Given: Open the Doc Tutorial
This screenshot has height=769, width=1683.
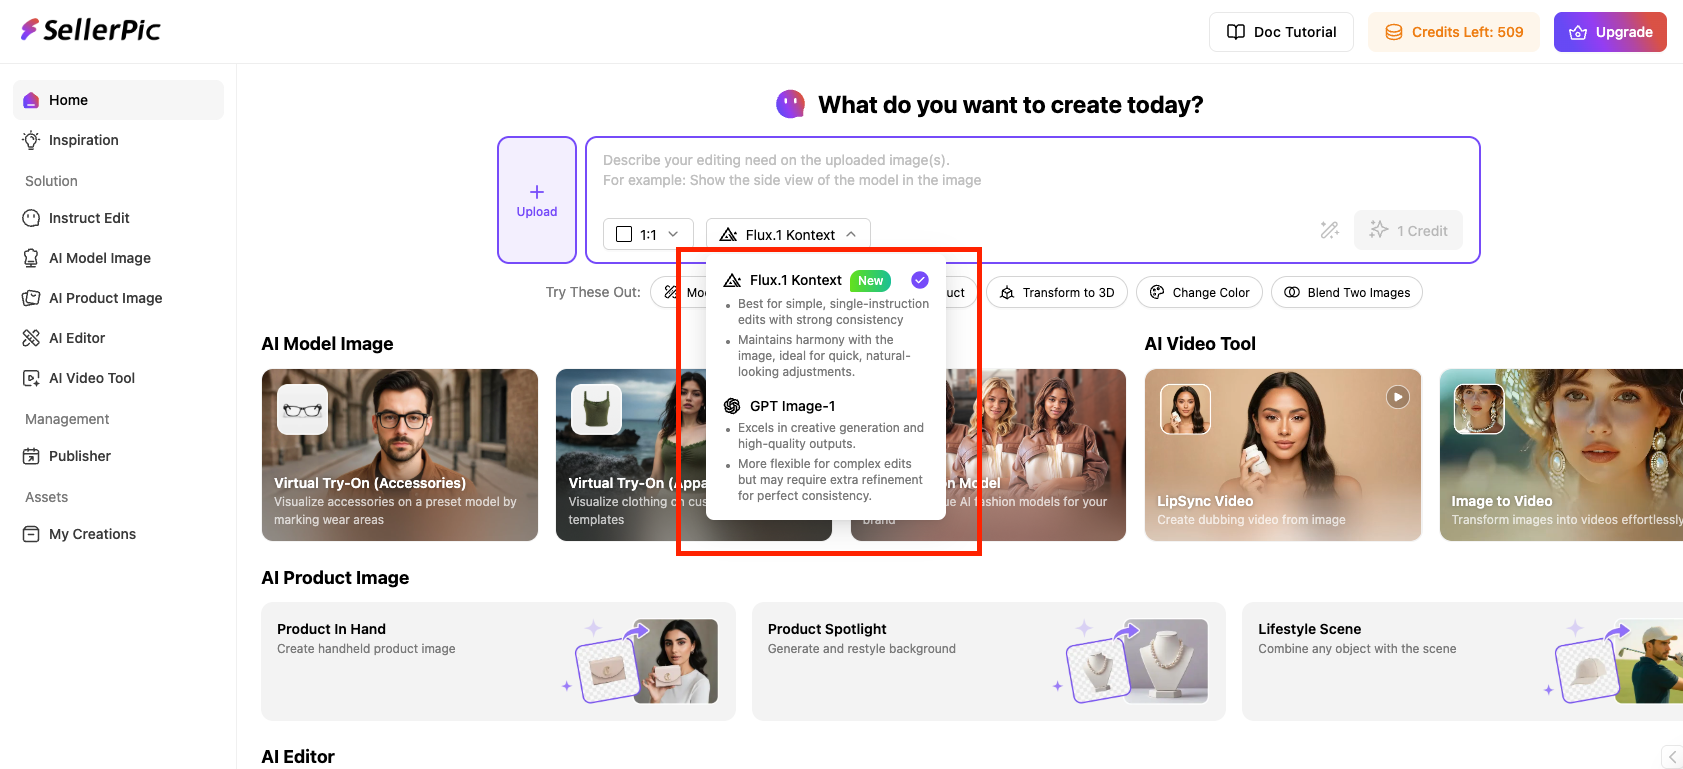Looking at the screenshot, I should click(1281, 32).
